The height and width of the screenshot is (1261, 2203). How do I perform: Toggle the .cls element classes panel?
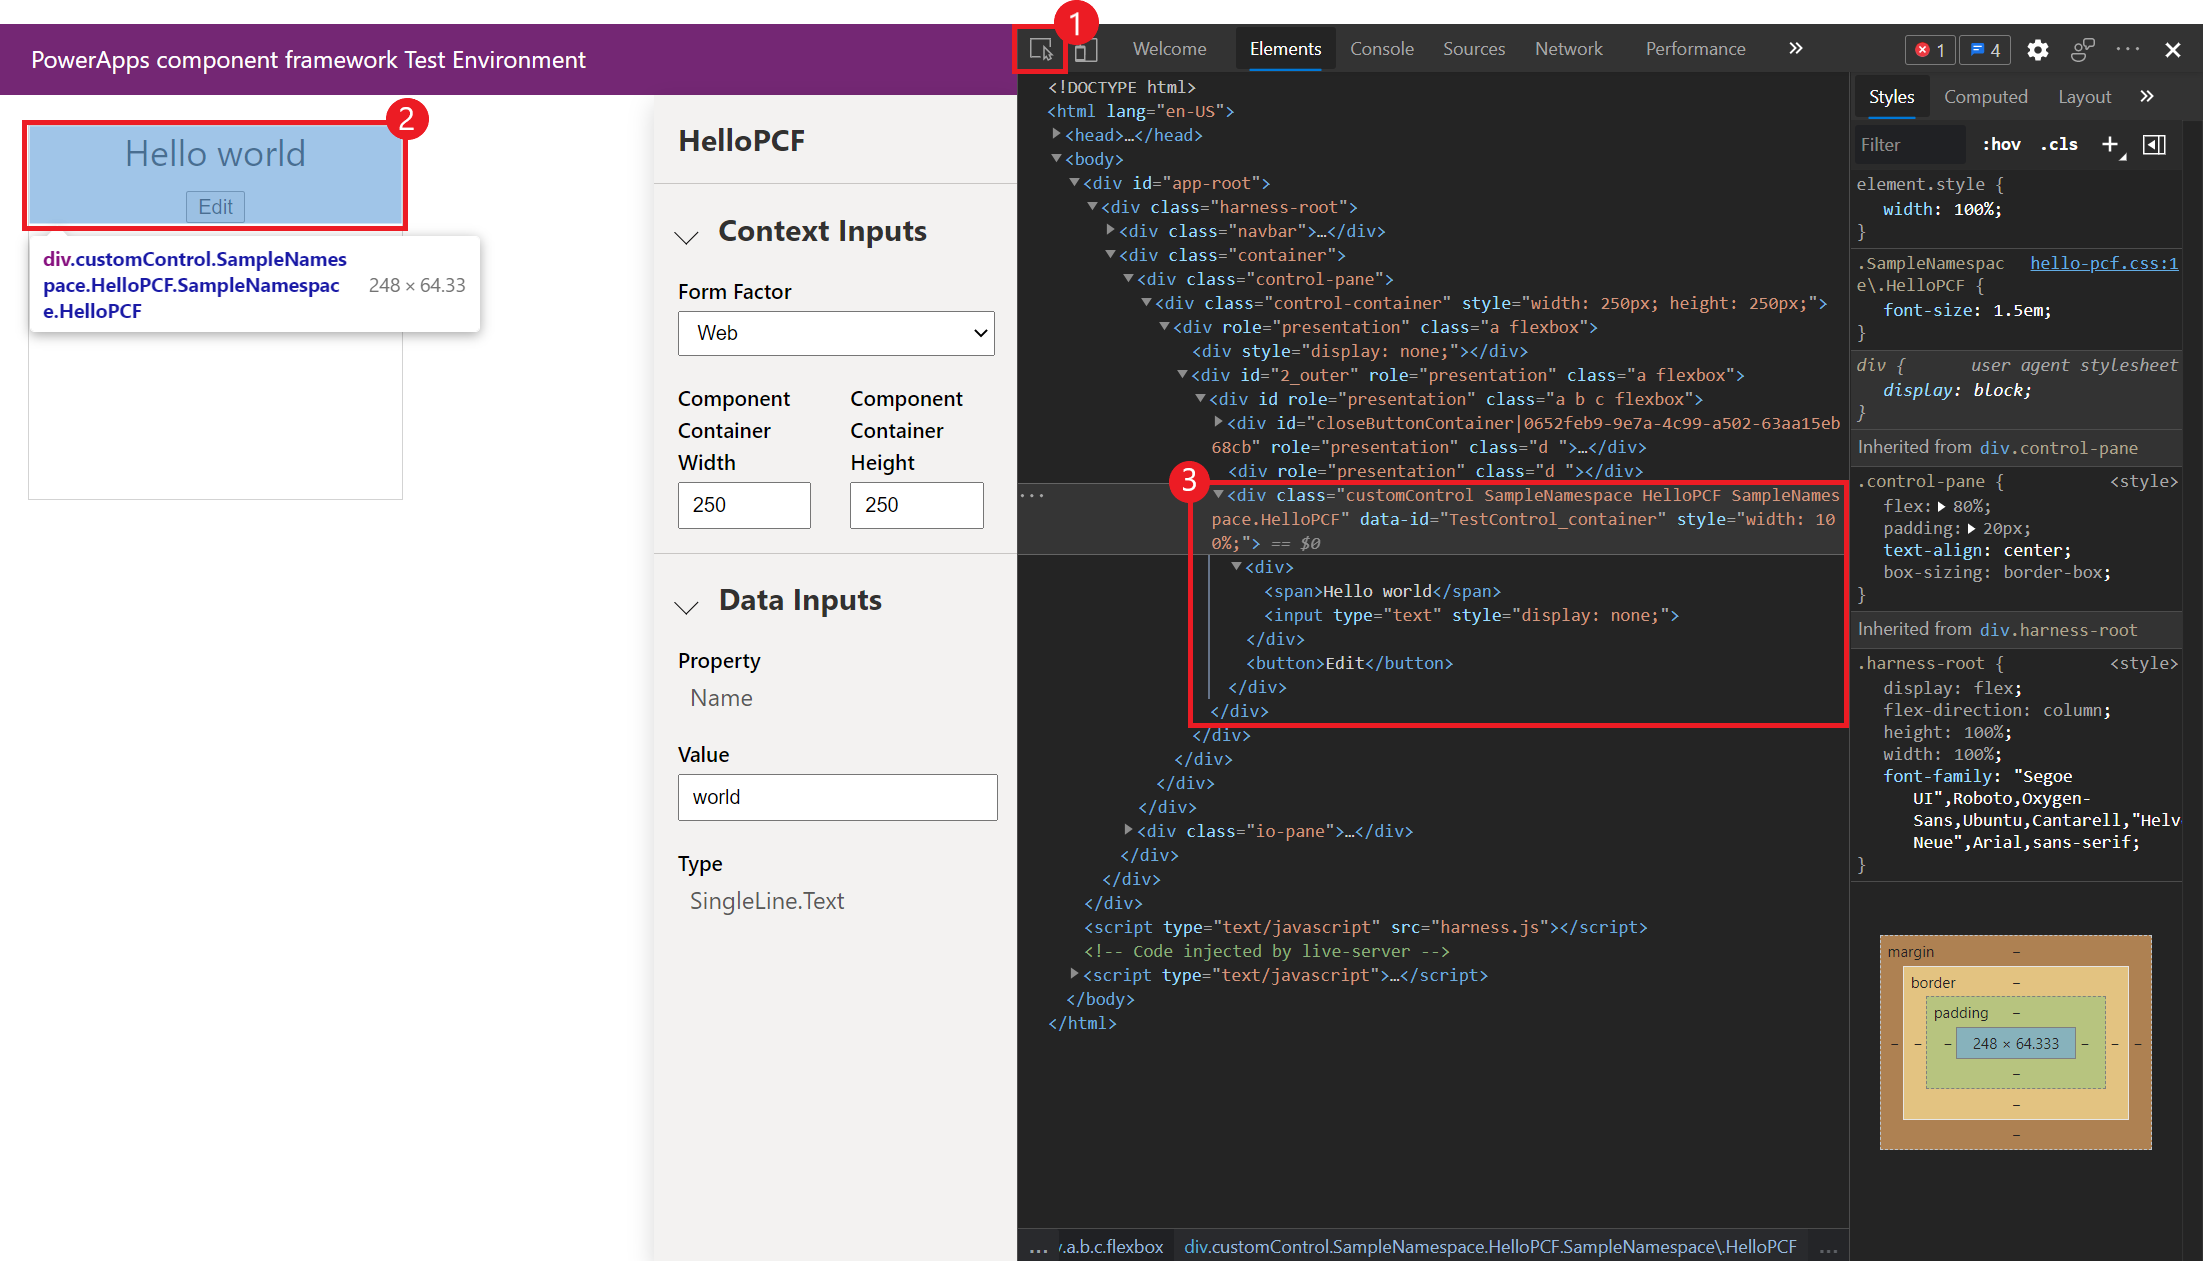click(x=2058, y=144)
